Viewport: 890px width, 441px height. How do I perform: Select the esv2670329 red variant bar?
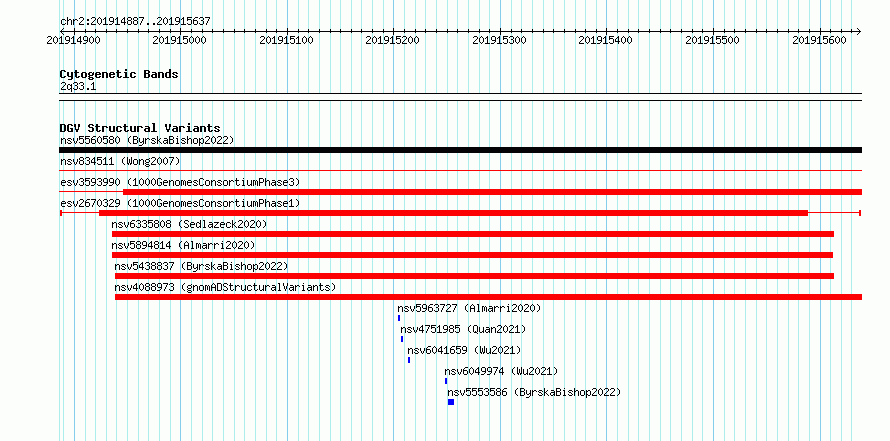453,213
